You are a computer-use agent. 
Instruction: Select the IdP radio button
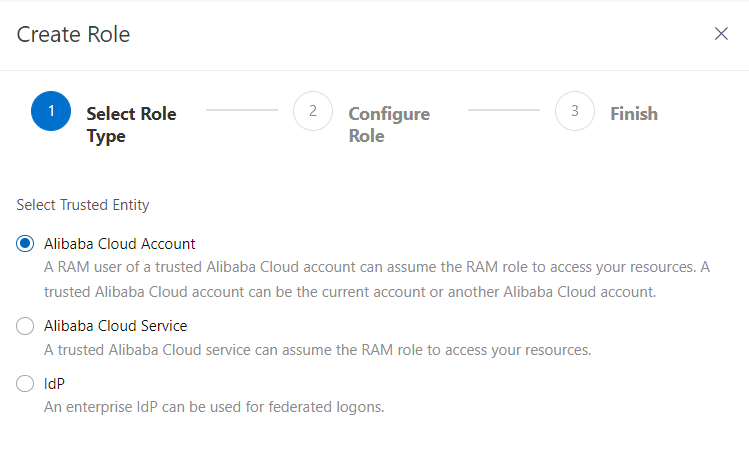[25, 383]
